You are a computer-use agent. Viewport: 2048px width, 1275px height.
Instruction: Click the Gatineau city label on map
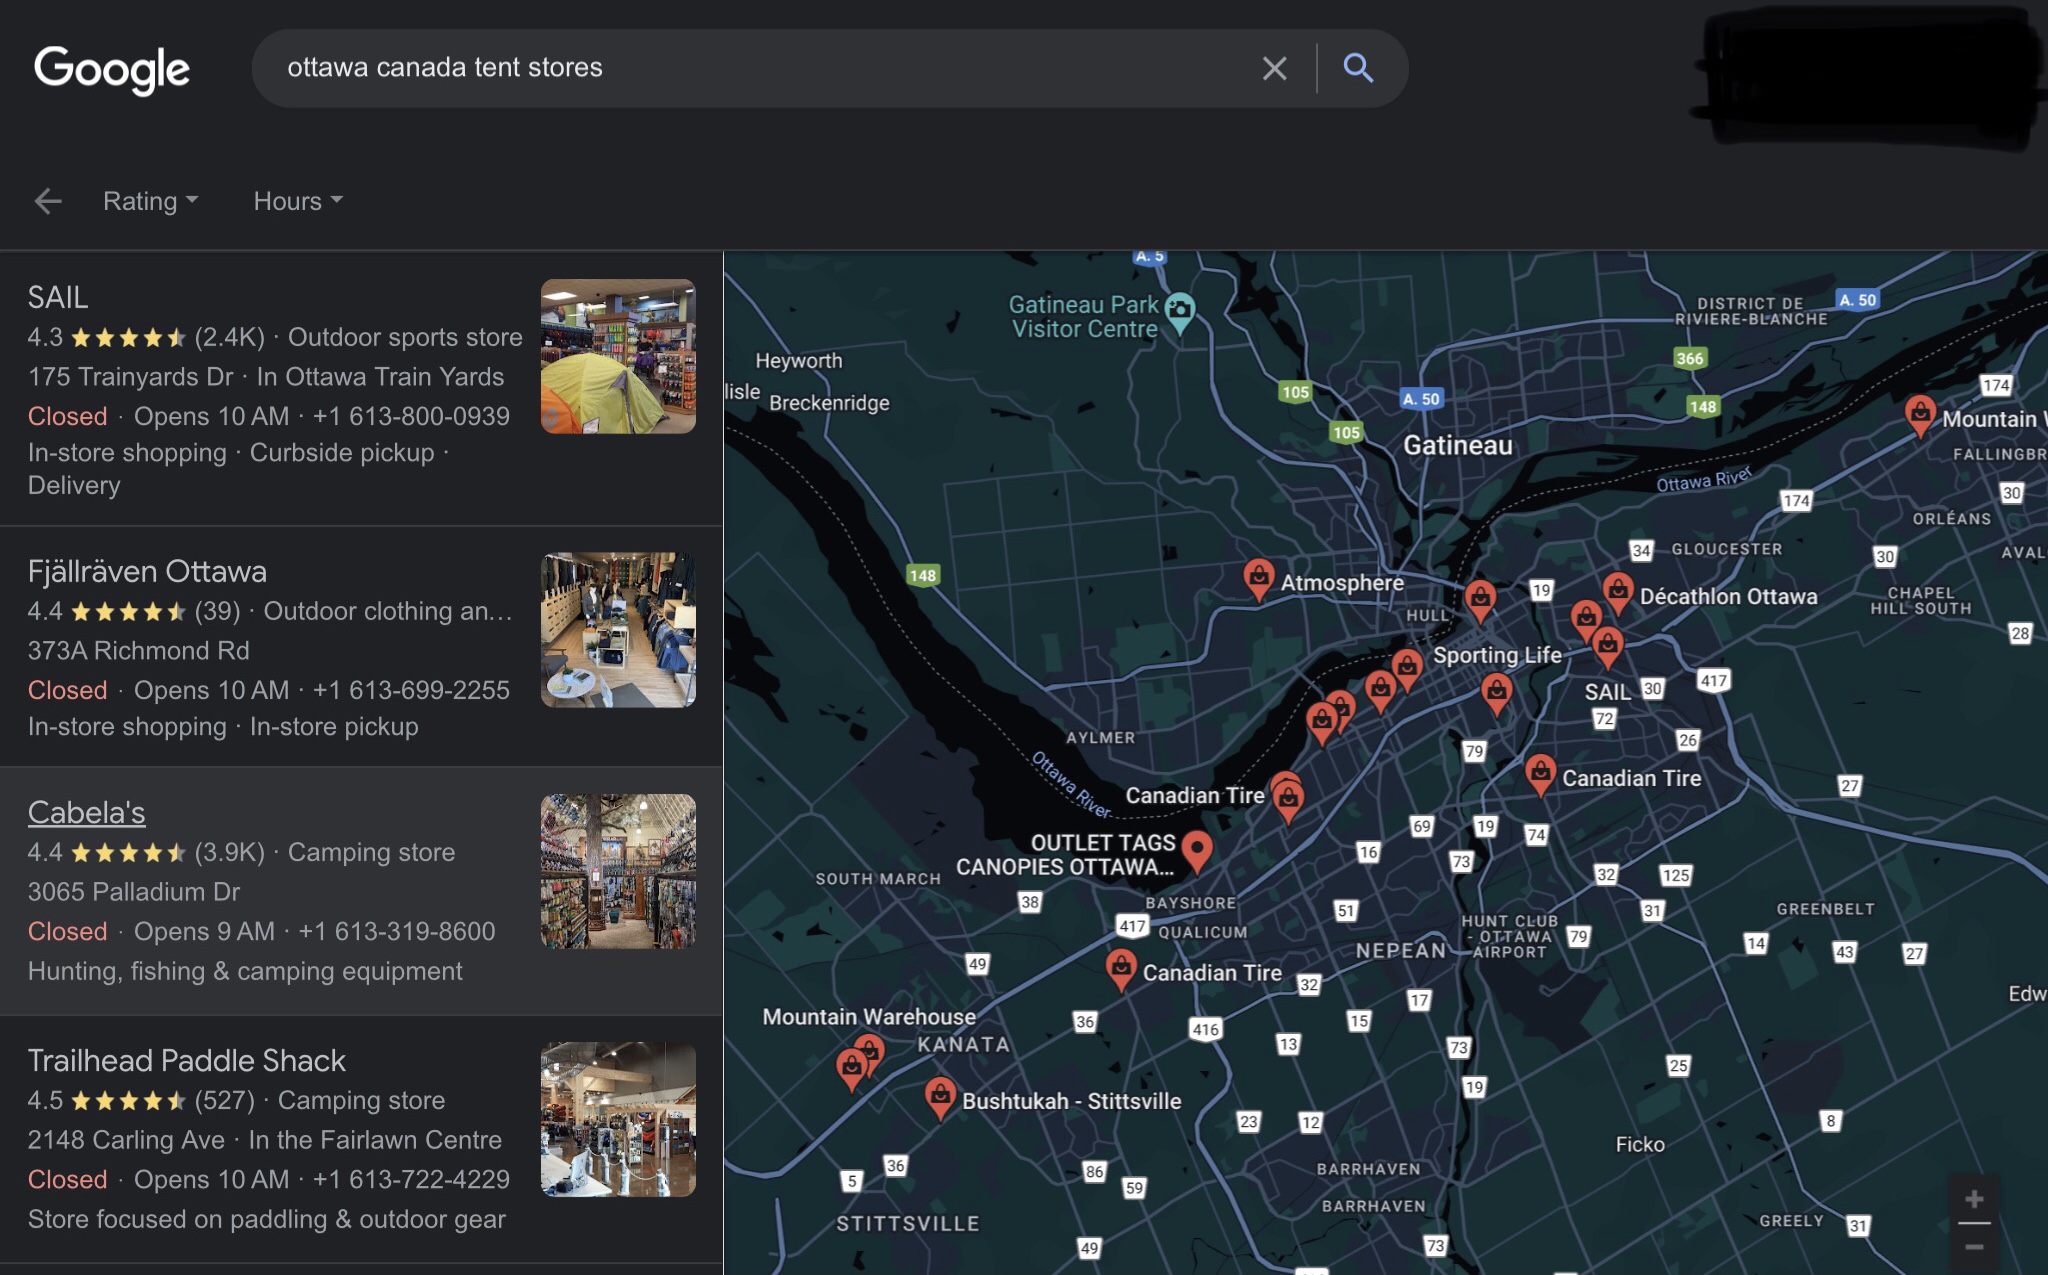1457,445
